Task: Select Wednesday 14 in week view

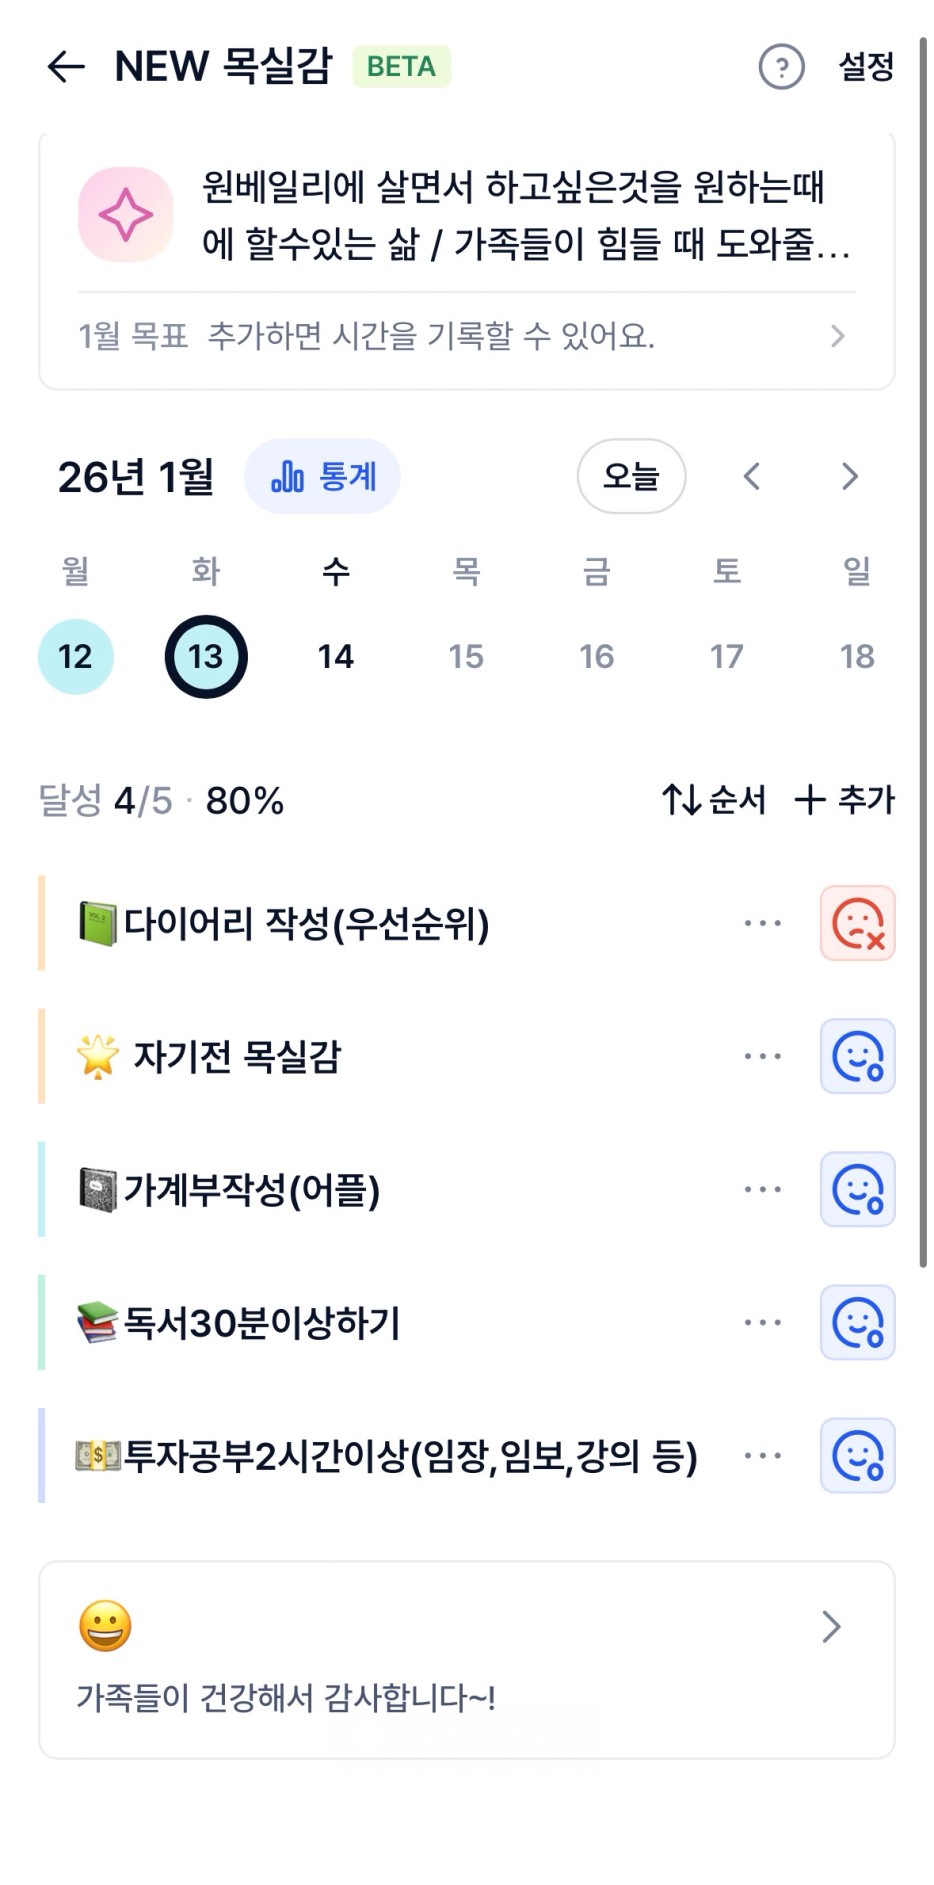Action: pyautogui.click(x=336, y=656)
